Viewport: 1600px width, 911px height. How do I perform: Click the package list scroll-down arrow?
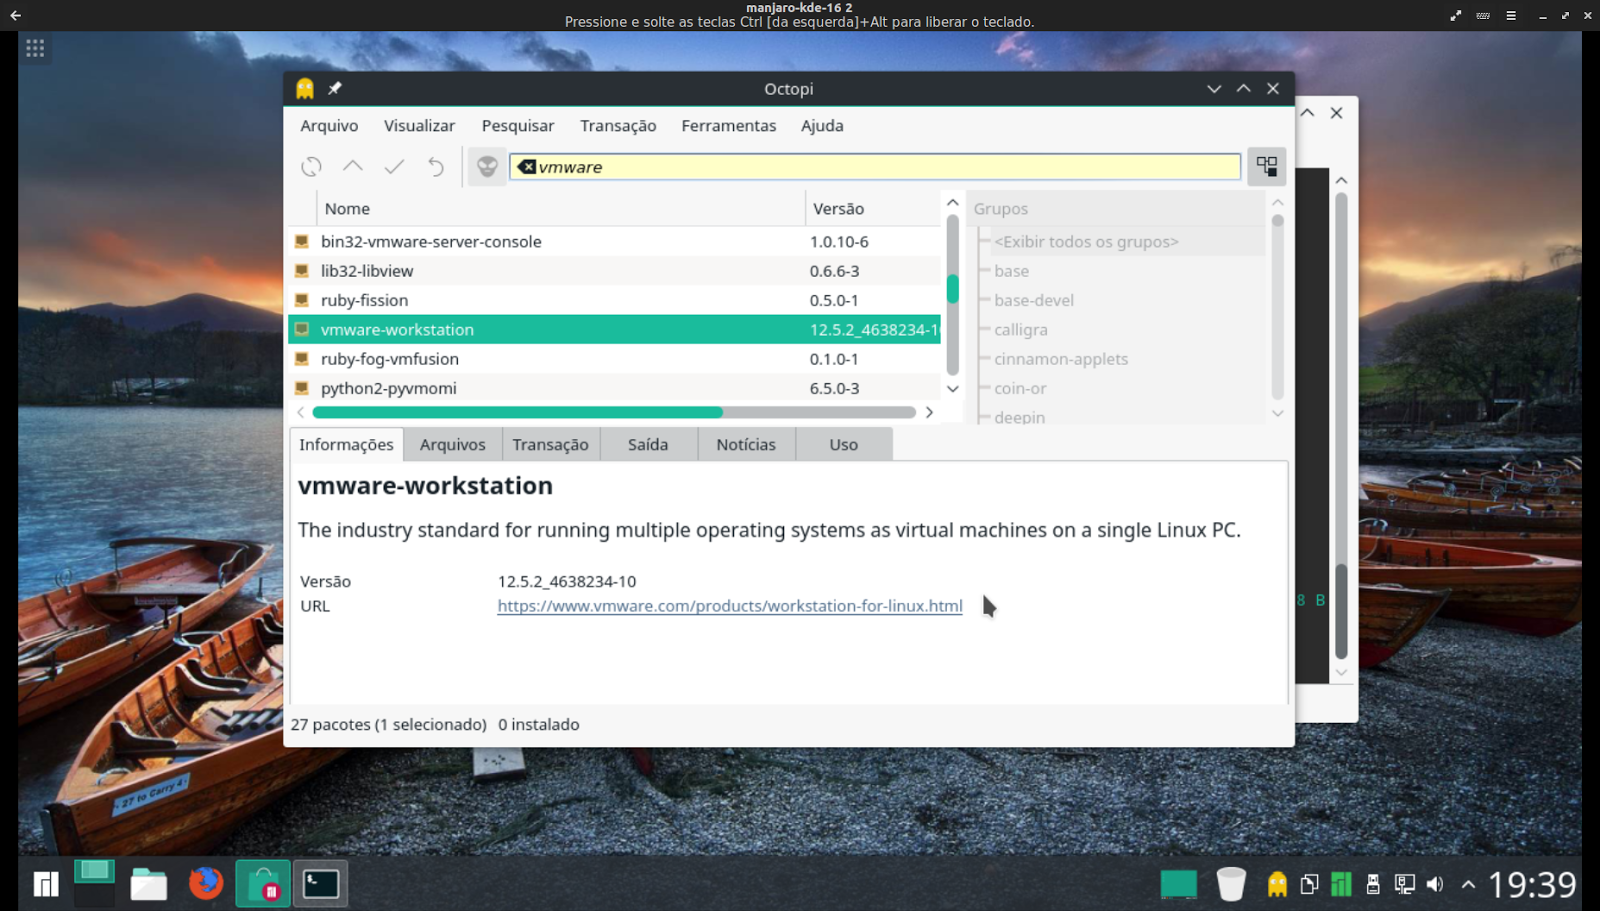coord(953,389)
